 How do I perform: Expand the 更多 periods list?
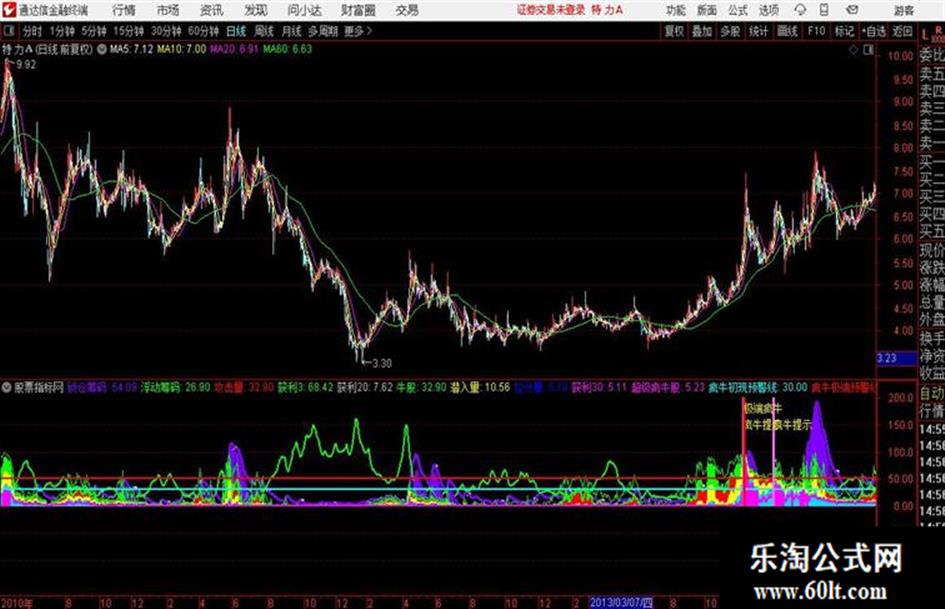pos(358,31)
